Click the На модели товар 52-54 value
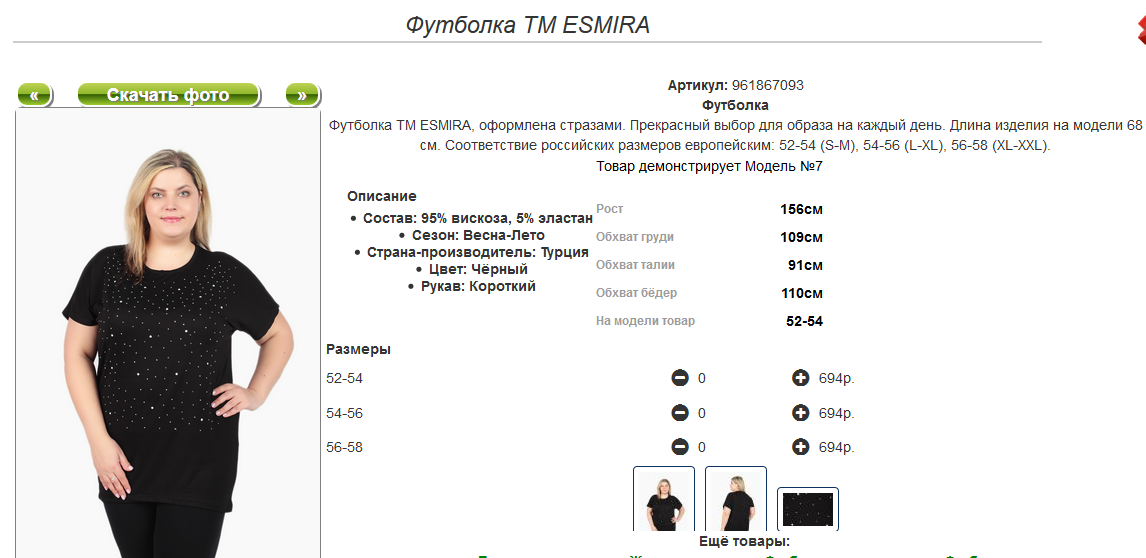1146x558 pixels. [805, 321]
